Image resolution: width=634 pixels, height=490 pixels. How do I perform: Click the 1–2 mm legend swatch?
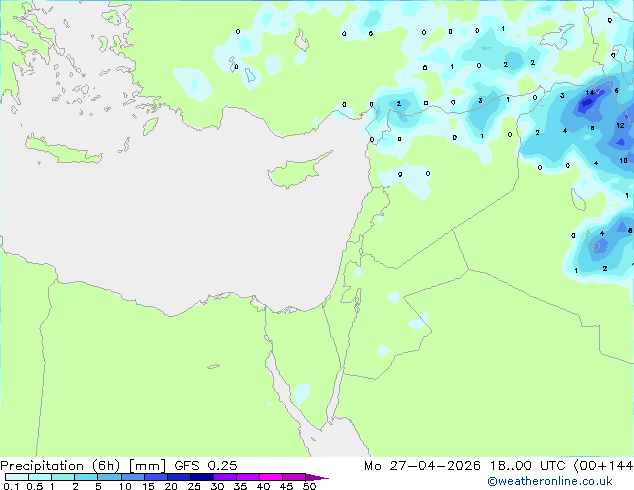pyautogui.click(x=63, y=477)
